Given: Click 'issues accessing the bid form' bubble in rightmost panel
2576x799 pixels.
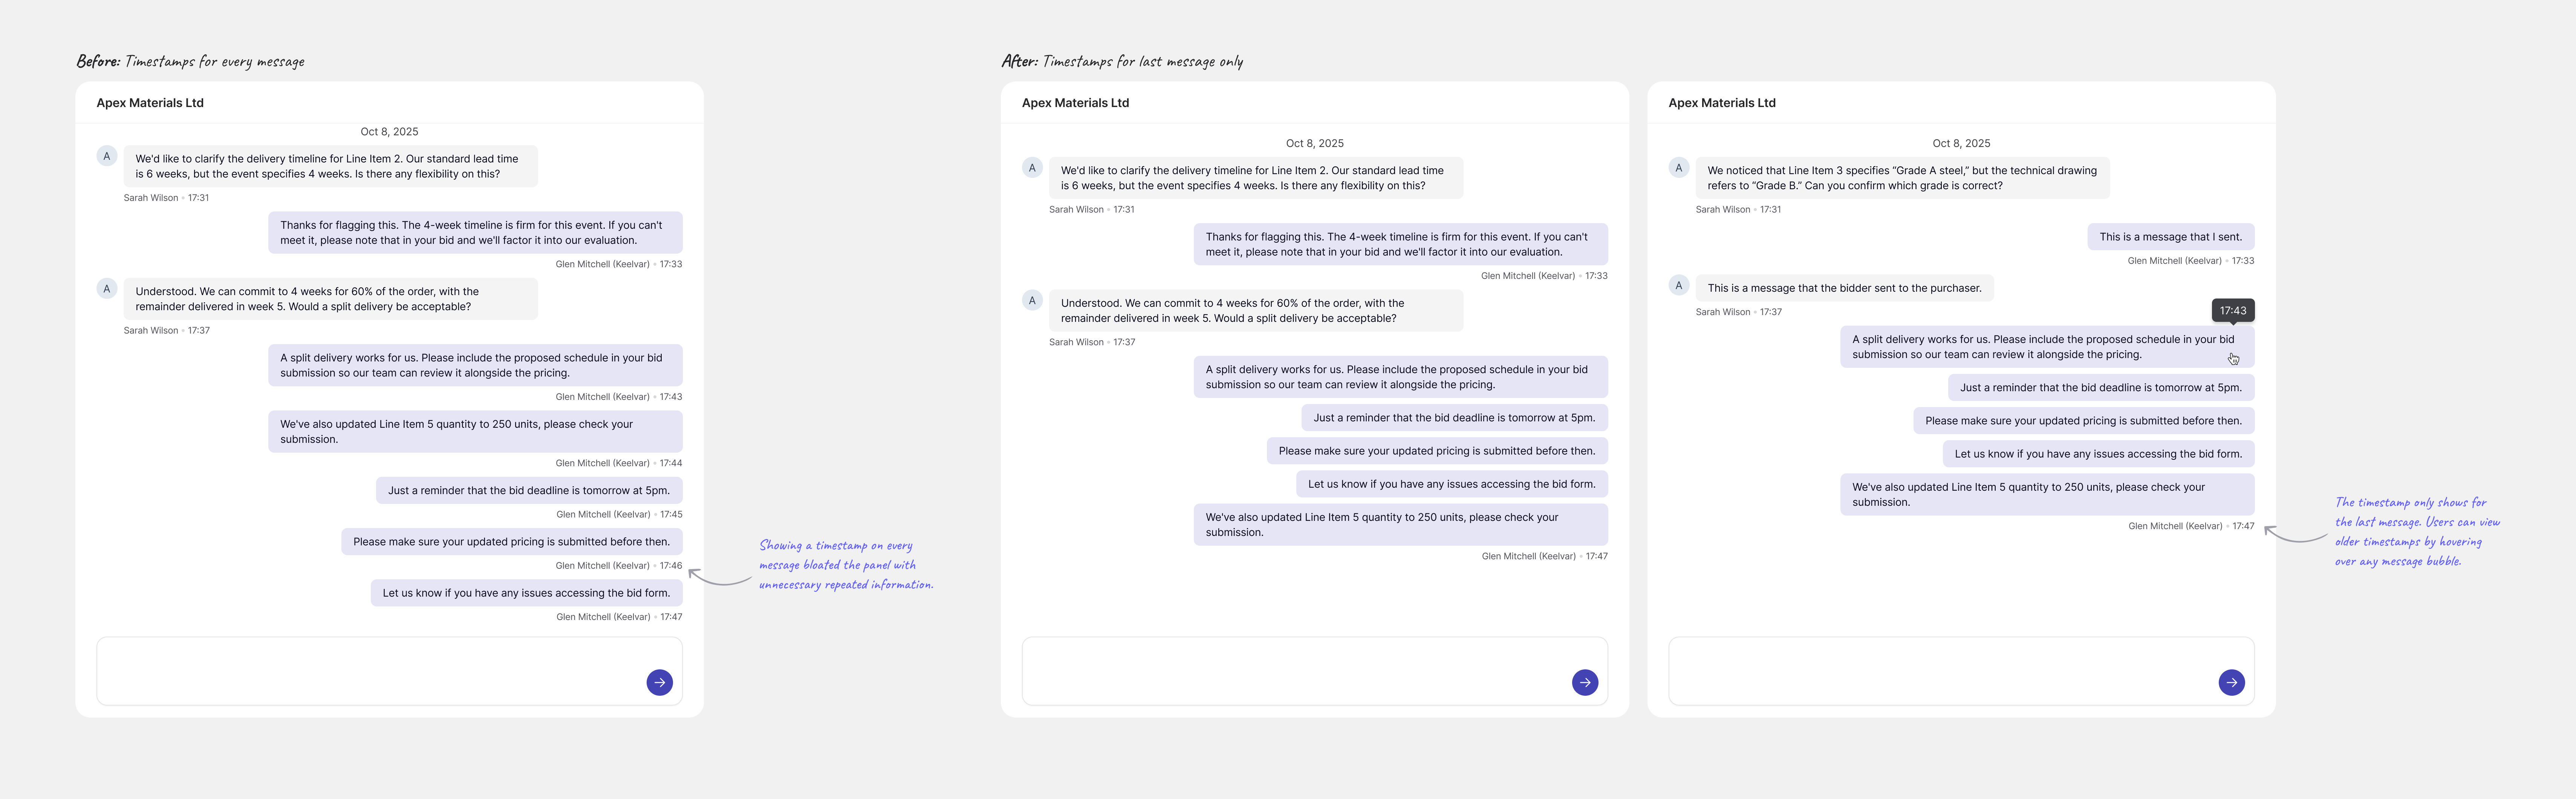Looking at the screenshot, I should (x=2098, y=454).
